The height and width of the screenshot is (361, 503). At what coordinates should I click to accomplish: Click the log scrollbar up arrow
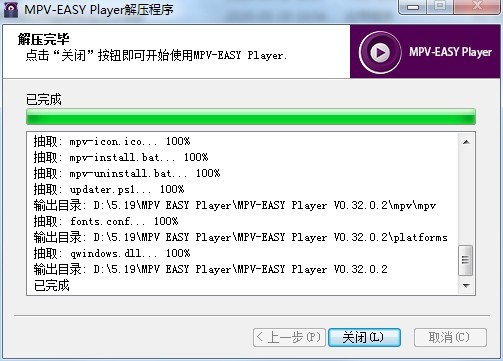[x=466, y=142]
